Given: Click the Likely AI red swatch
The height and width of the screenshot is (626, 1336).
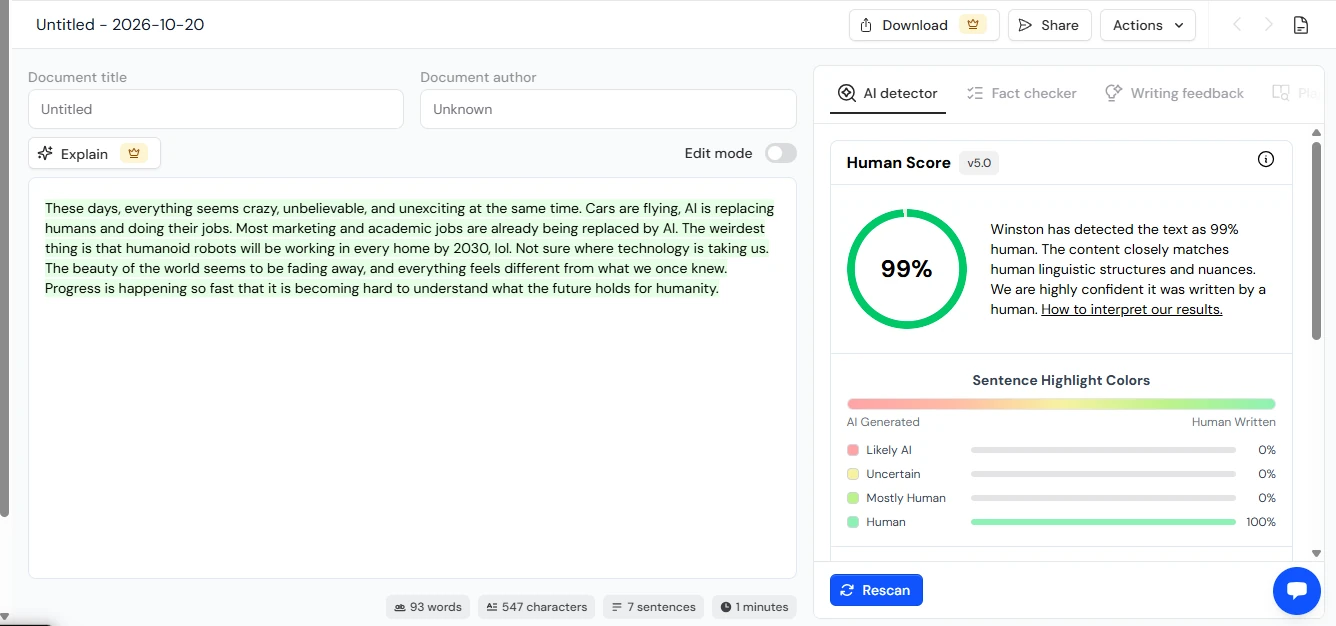Looking at the screenshot, I should point(853,450).
